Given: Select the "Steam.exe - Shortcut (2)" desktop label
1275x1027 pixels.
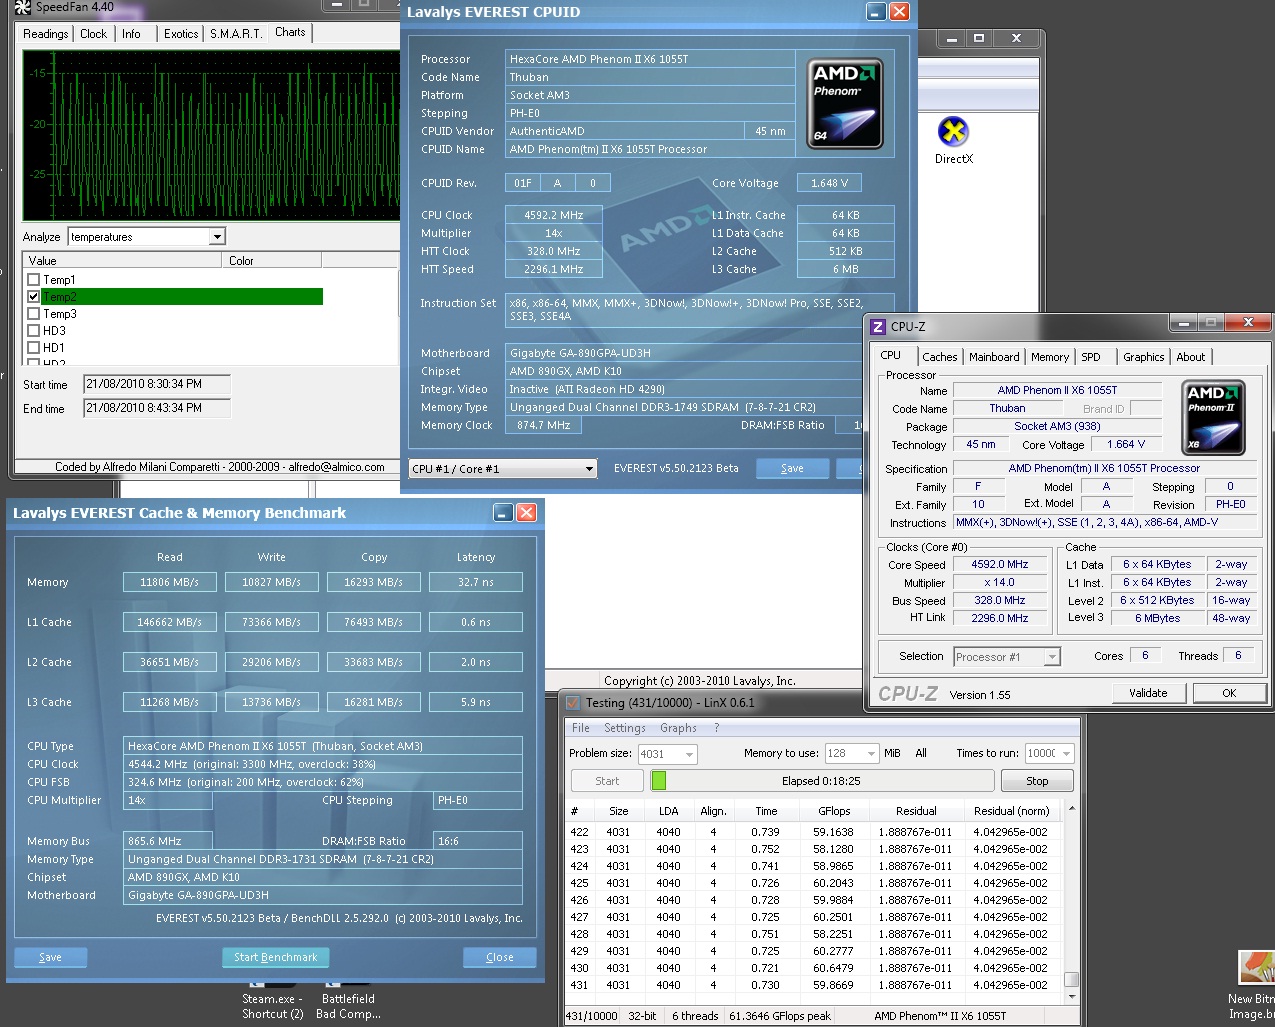Looking at the screenshot, I should pyautogui.click(x=272, y=1006).
